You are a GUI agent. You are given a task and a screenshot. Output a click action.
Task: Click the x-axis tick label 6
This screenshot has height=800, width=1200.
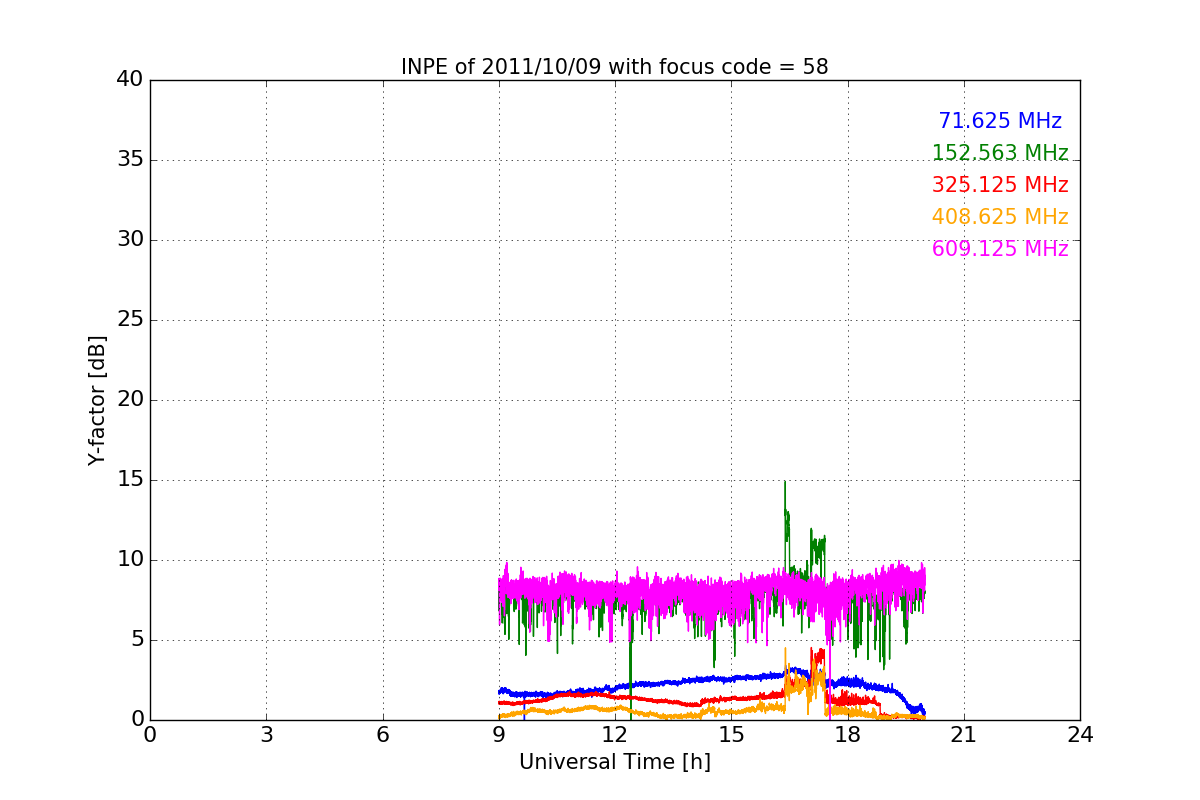pos(382,735)
